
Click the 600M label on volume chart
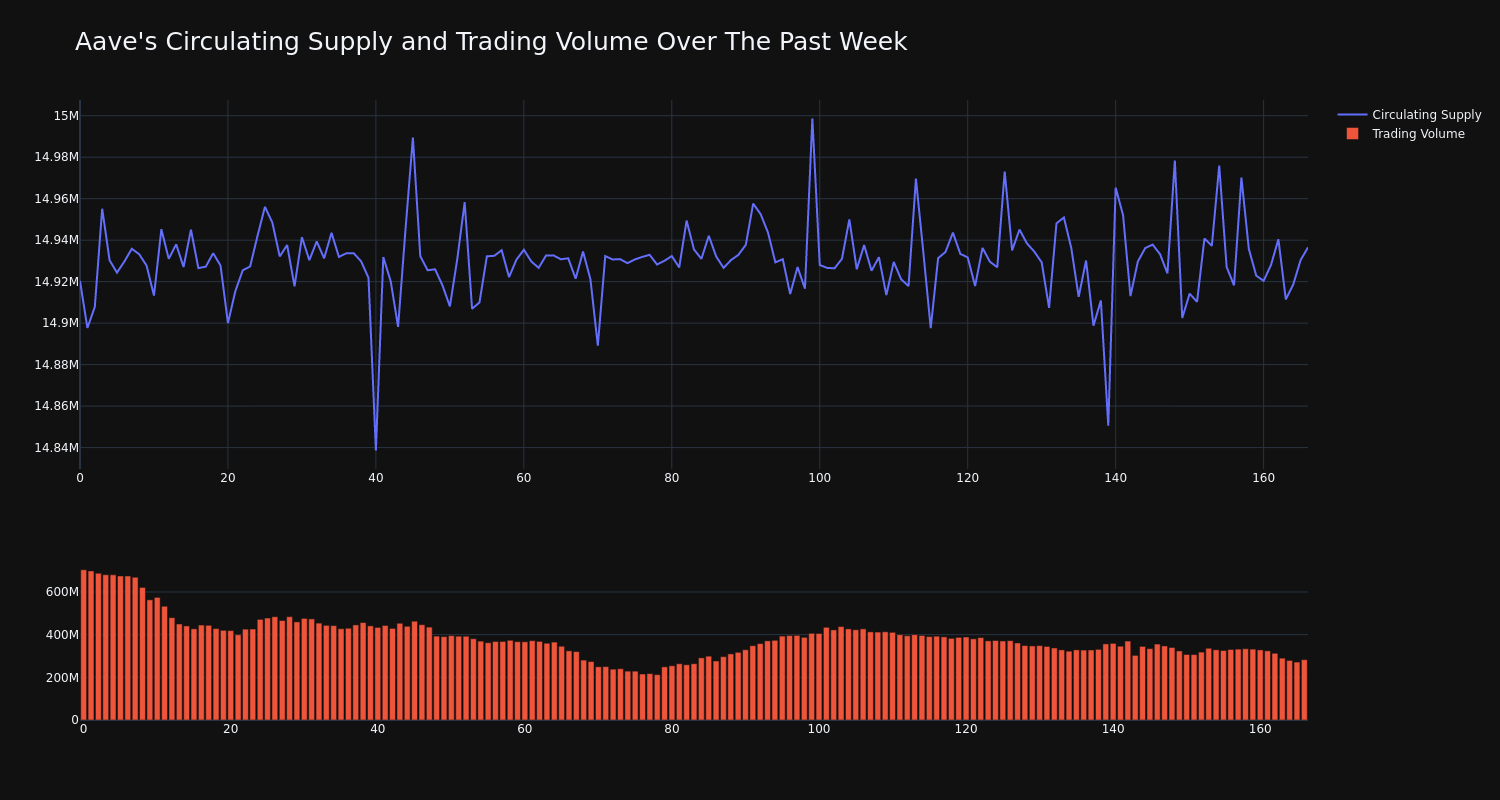click(61, 592)
